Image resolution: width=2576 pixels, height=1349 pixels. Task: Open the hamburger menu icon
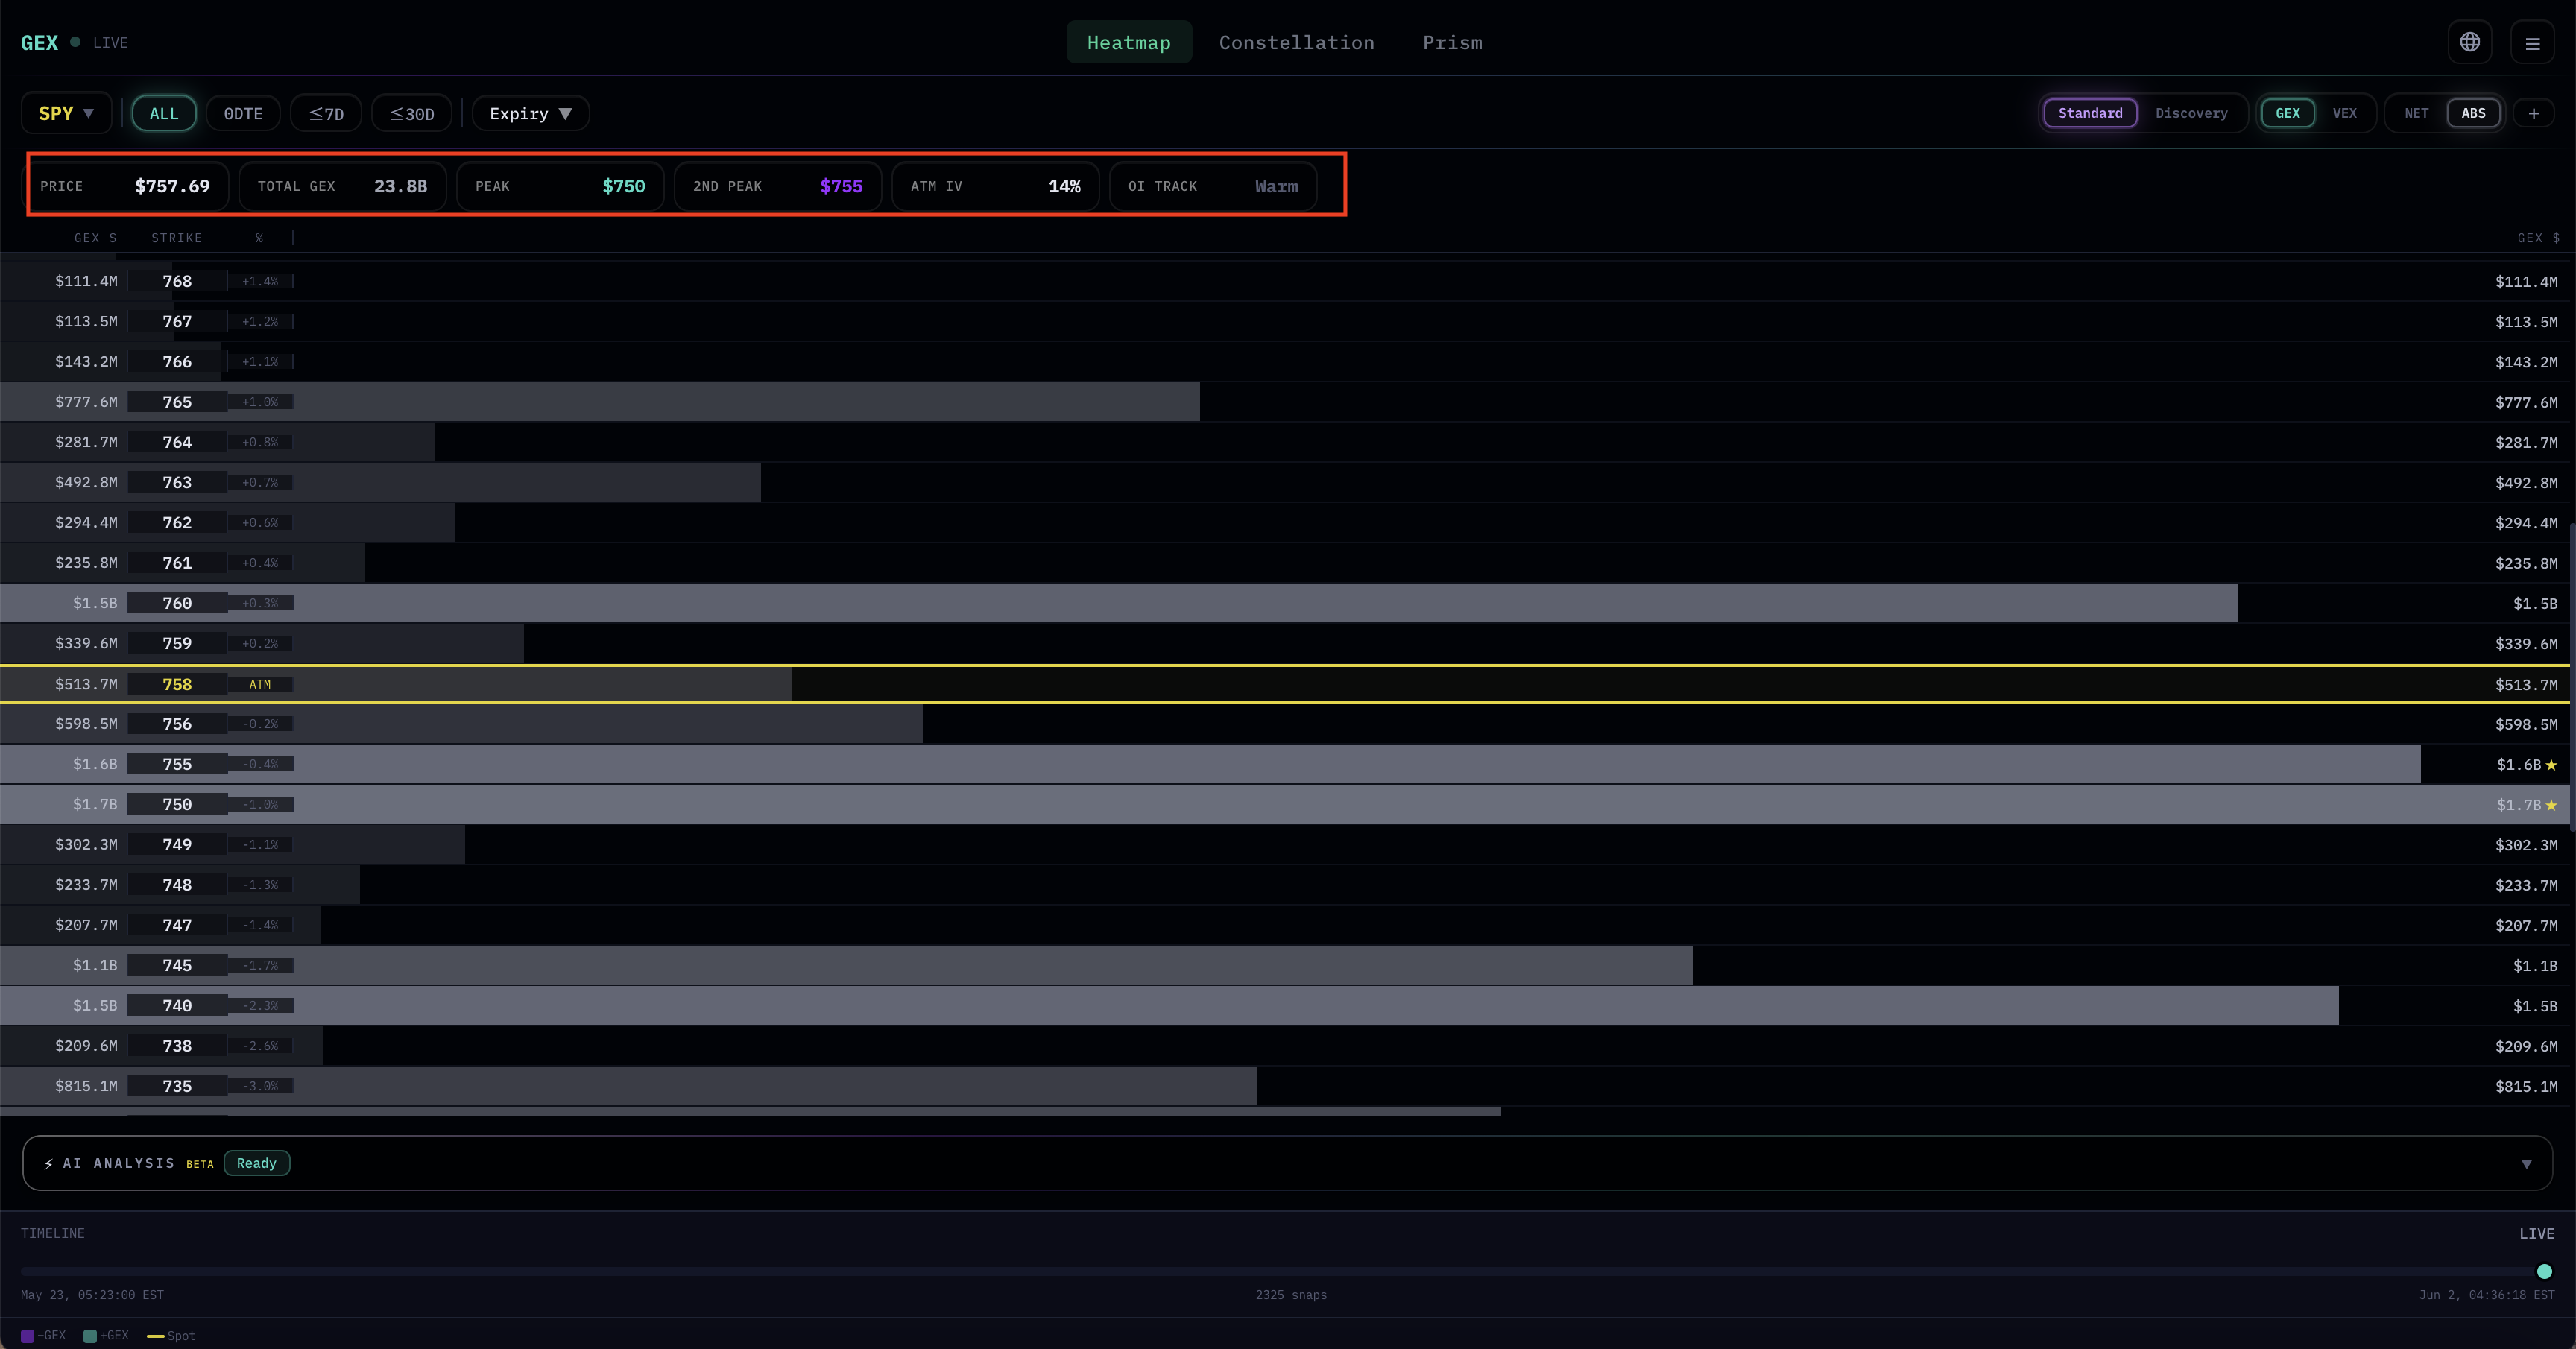(2532, 43)
